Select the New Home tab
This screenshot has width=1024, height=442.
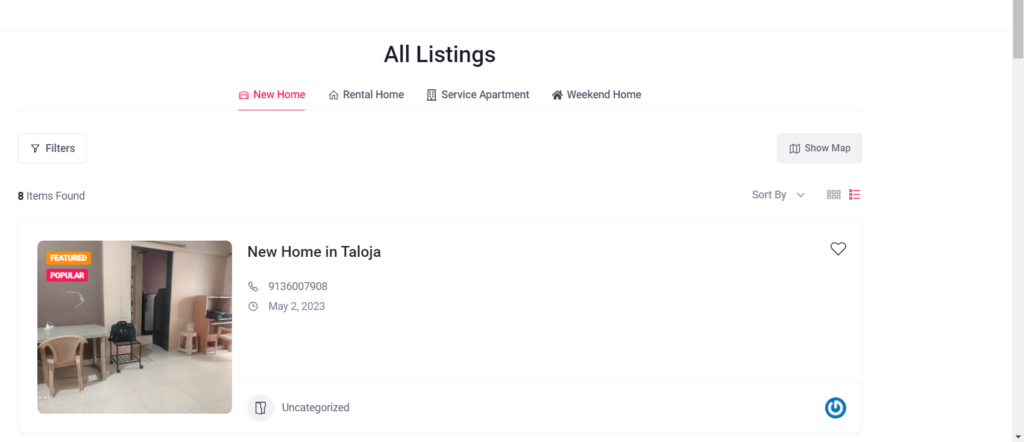pyautogui.click(x=271, y=95)
